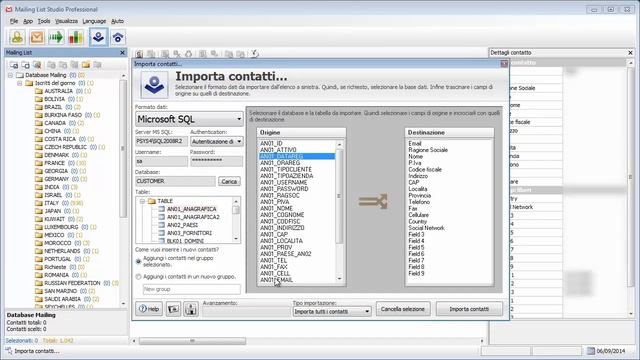Click second icon in Mailing List panel toolbar

pyautogui.click(x=25, y=65)
